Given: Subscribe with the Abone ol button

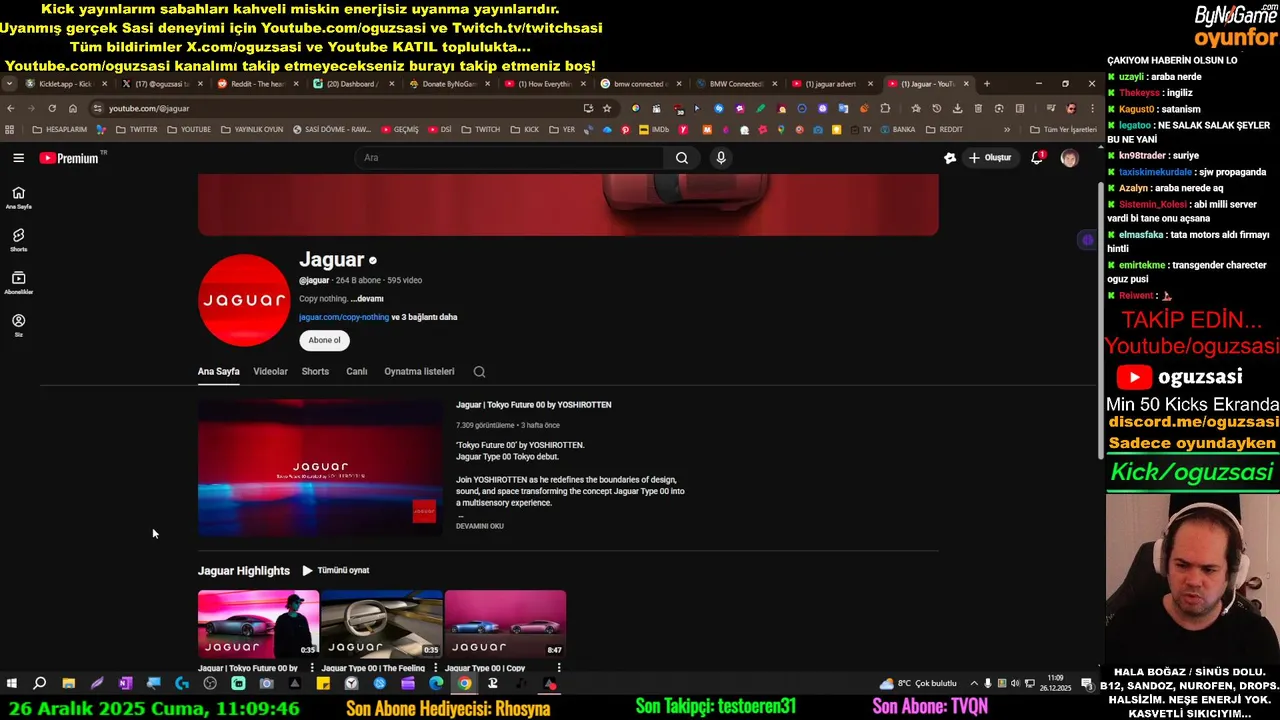Looking at the screenshot, I should point(324,340).
